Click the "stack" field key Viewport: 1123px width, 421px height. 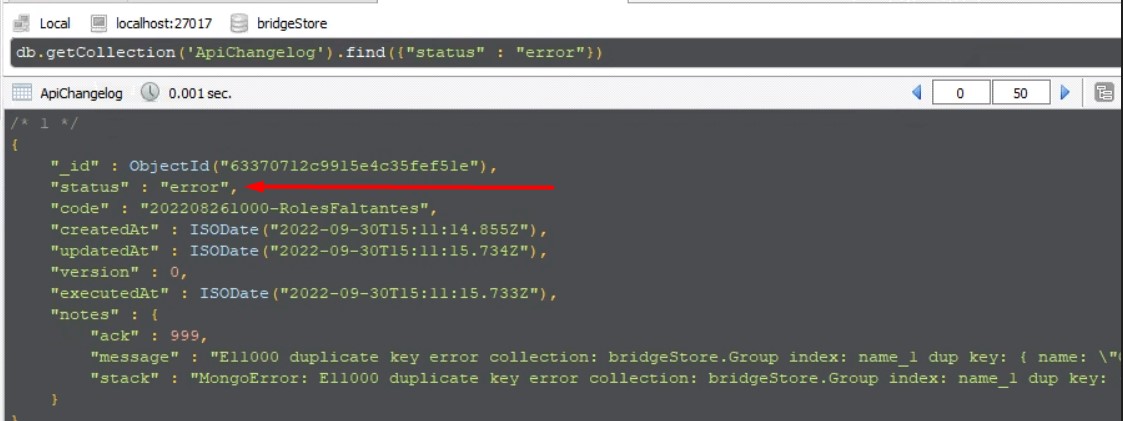[x=125, y=378]
